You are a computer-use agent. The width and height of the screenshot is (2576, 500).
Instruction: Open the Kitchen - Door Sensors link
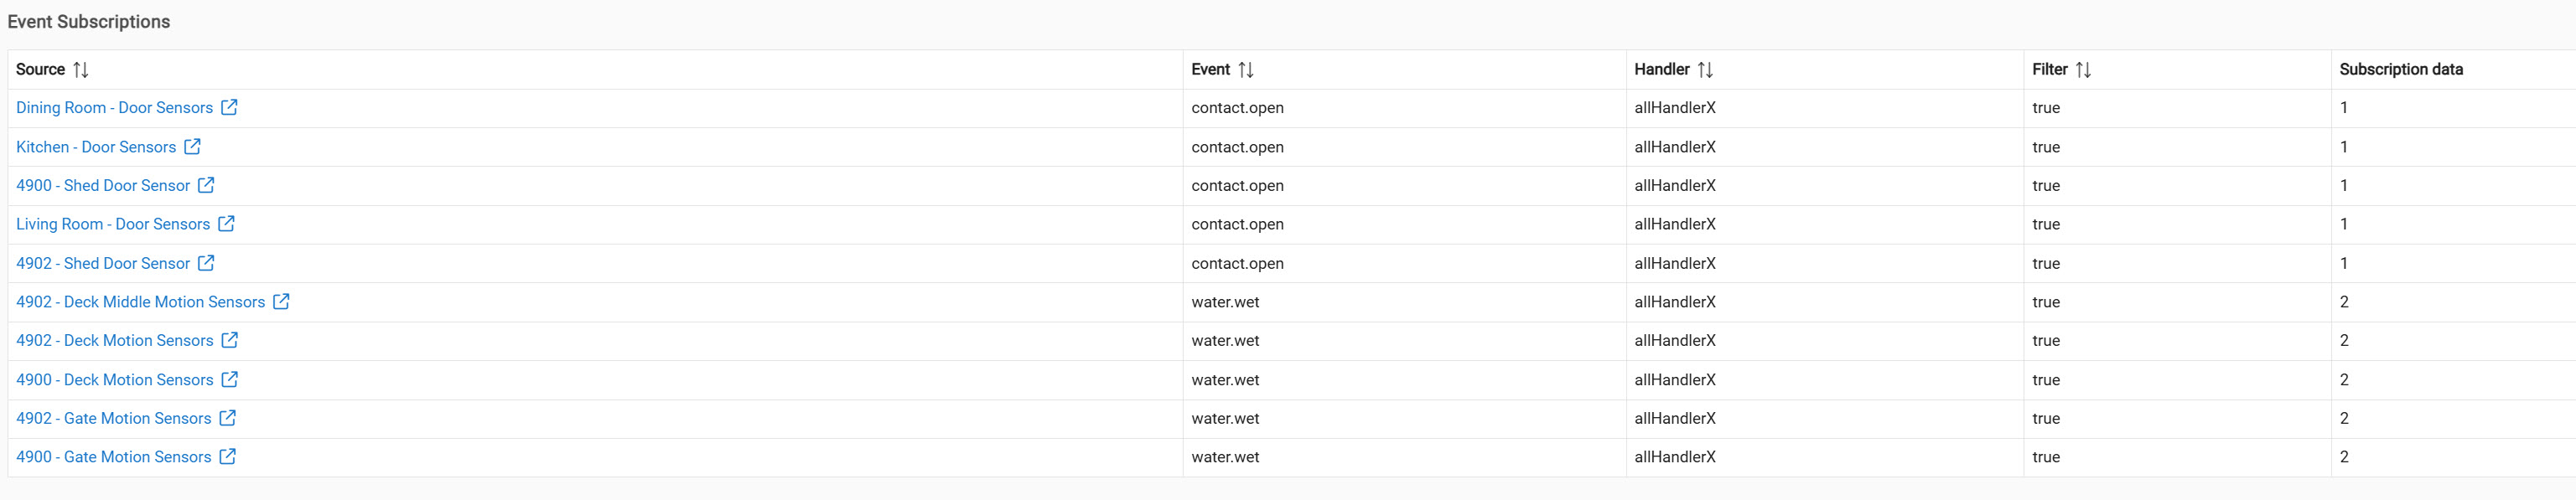(x=96, y=146)
